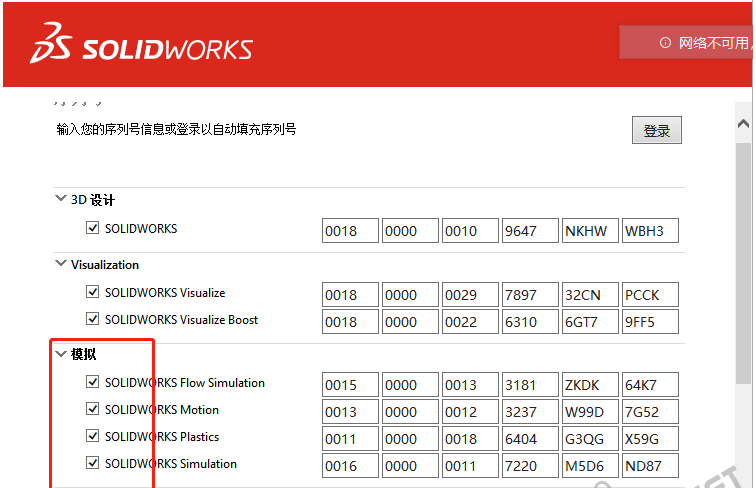Click Flow Simulation serial field ZKDK
756x488 pixels.
[590, 384]
